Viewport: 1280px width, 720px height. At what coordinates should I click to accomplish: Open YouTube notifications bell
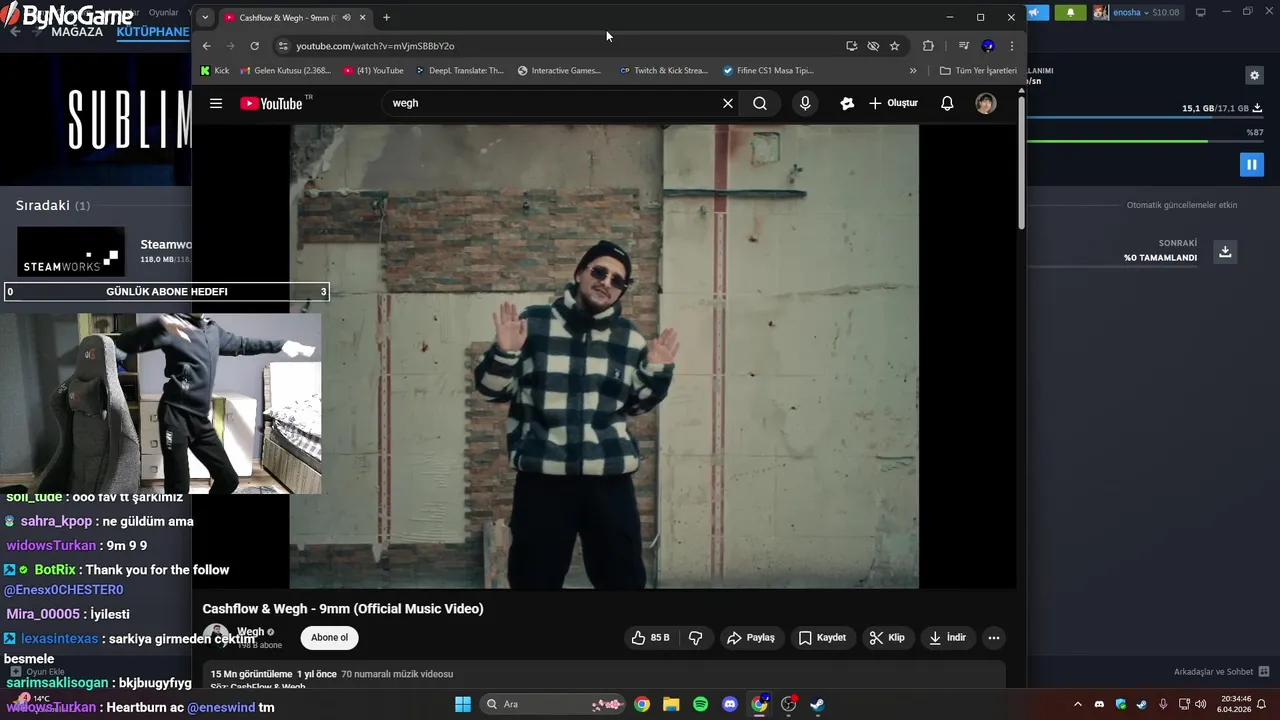pyautogui.click(x=947, y=103)
